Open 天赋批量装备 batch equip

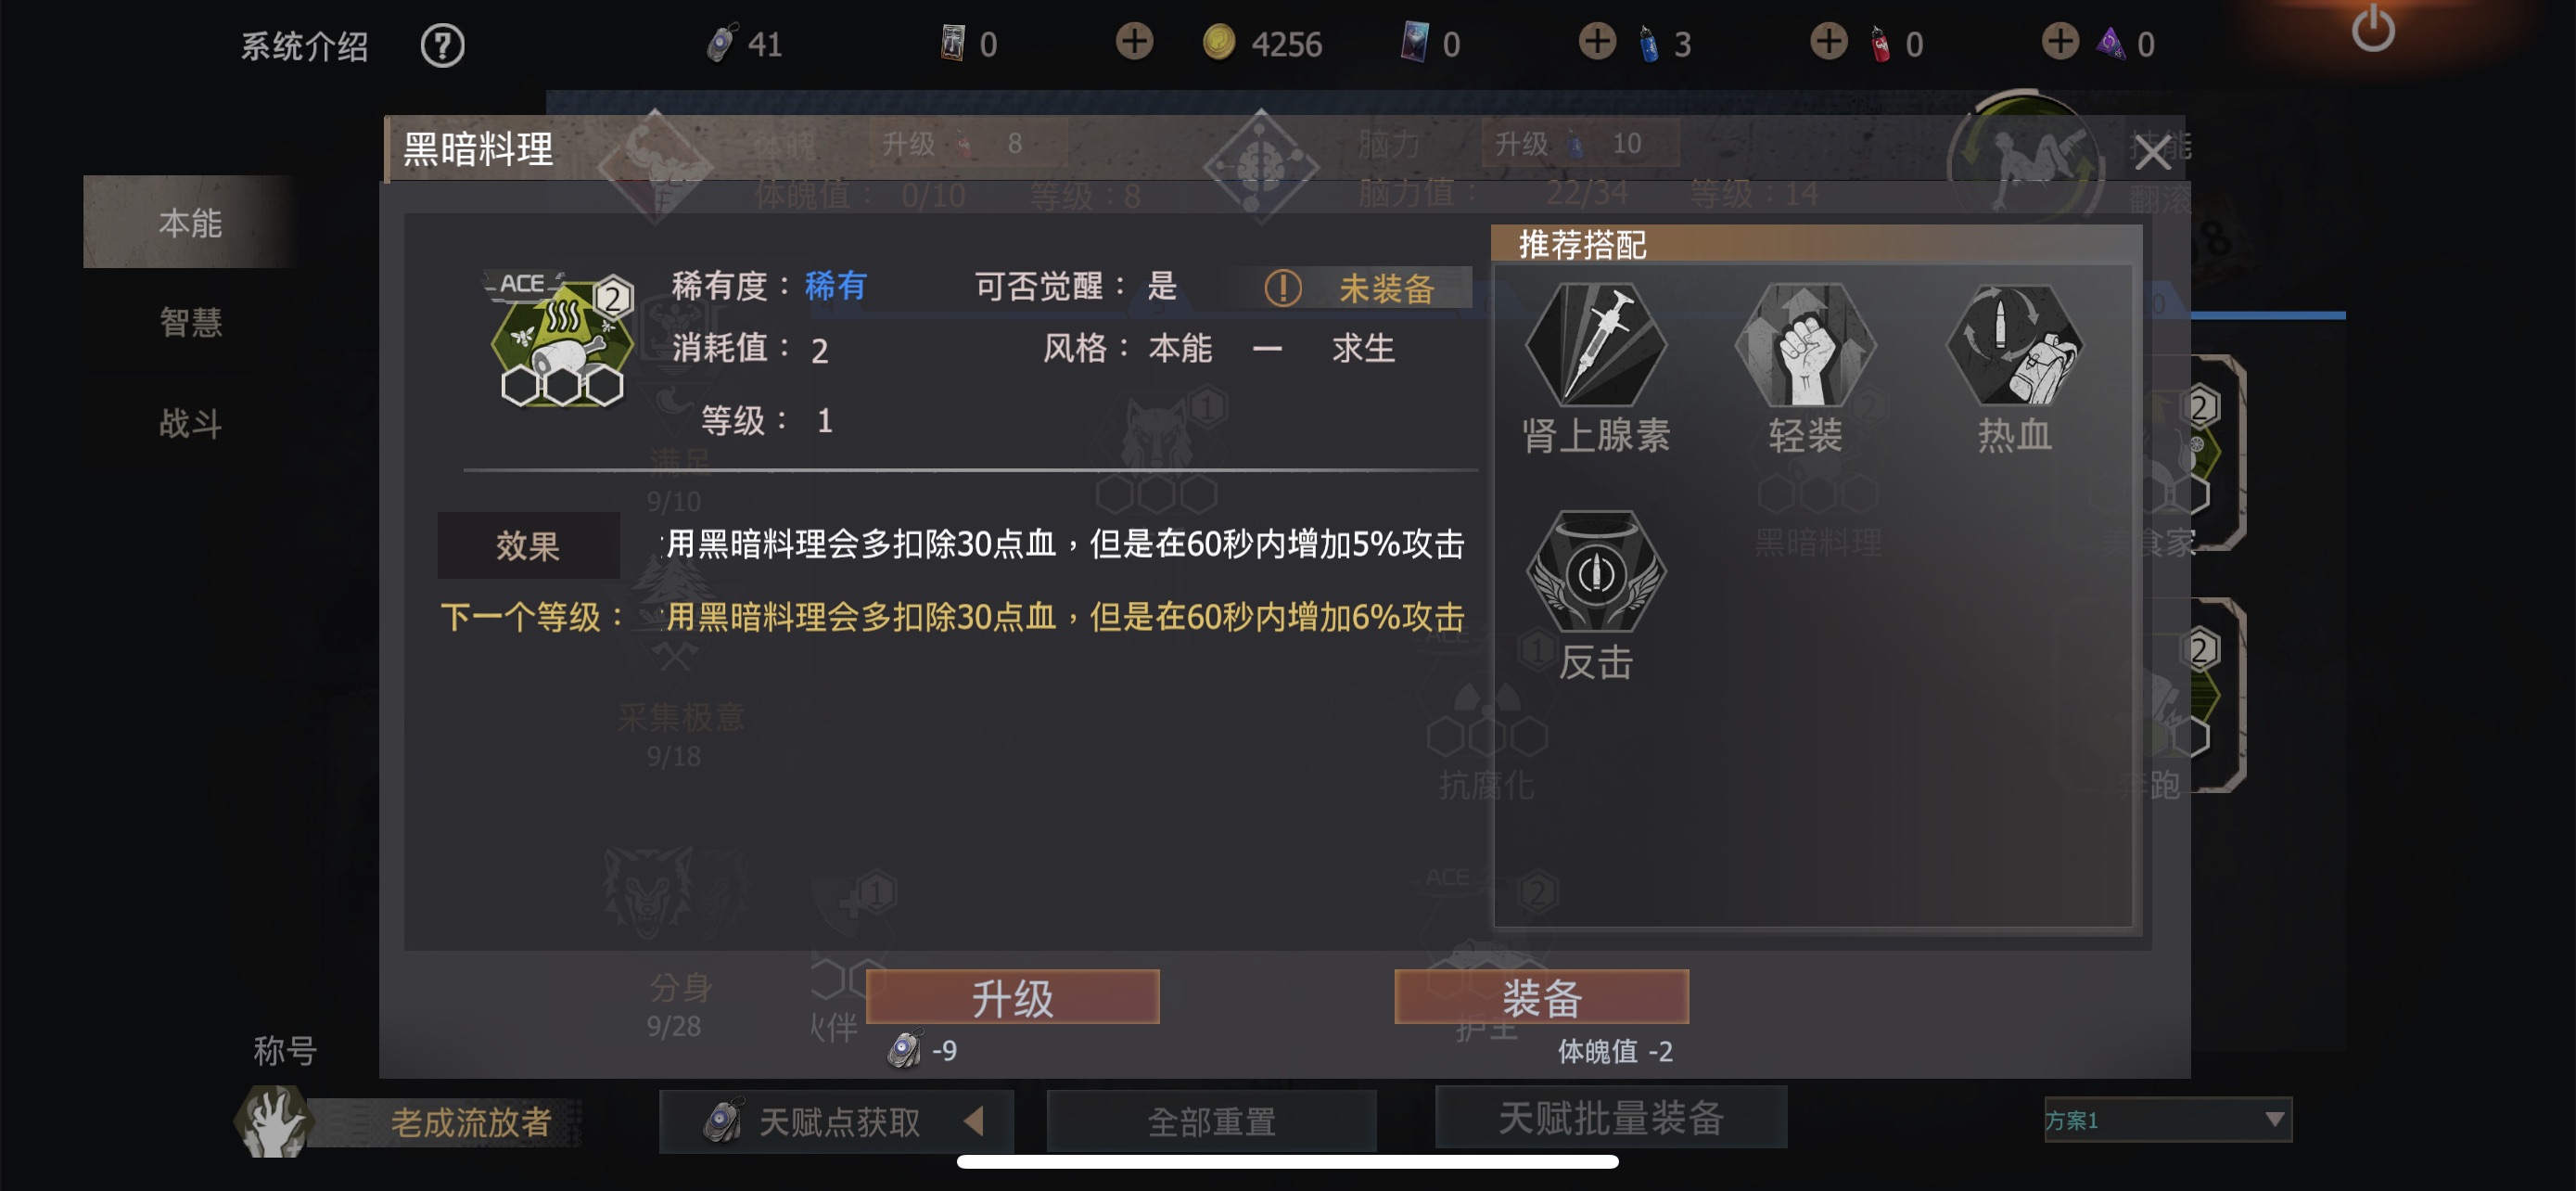click(1610, 1118)
